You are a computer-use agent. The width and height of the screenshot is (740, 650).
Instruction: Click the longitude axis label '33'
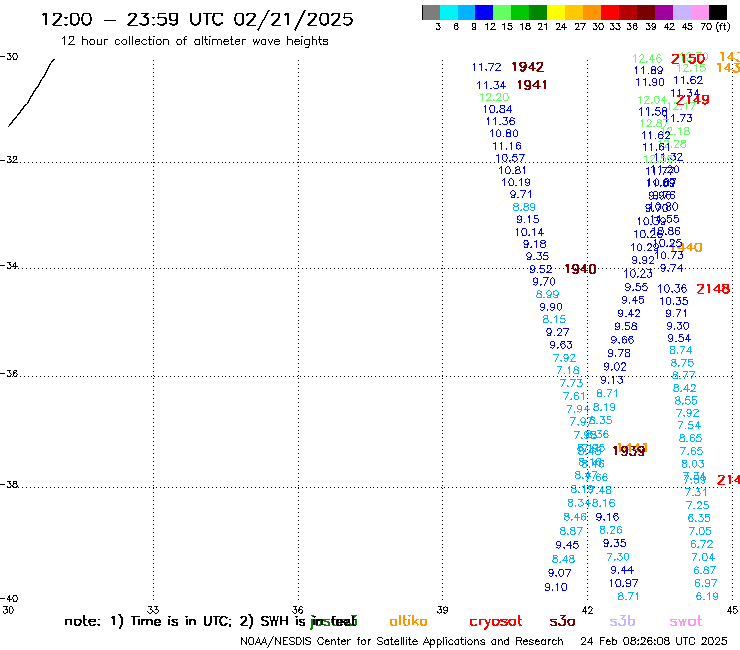point(153,610)
